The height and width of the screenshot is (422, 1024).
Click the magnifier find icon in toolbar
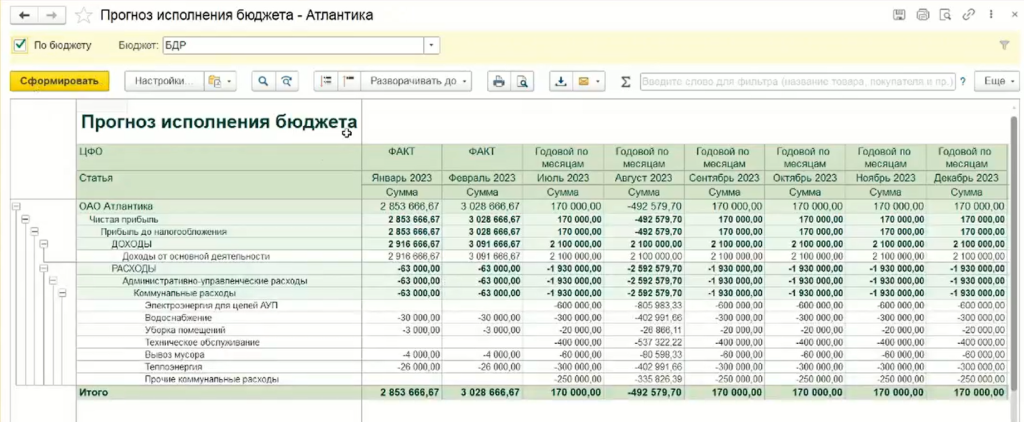point(264,81)
